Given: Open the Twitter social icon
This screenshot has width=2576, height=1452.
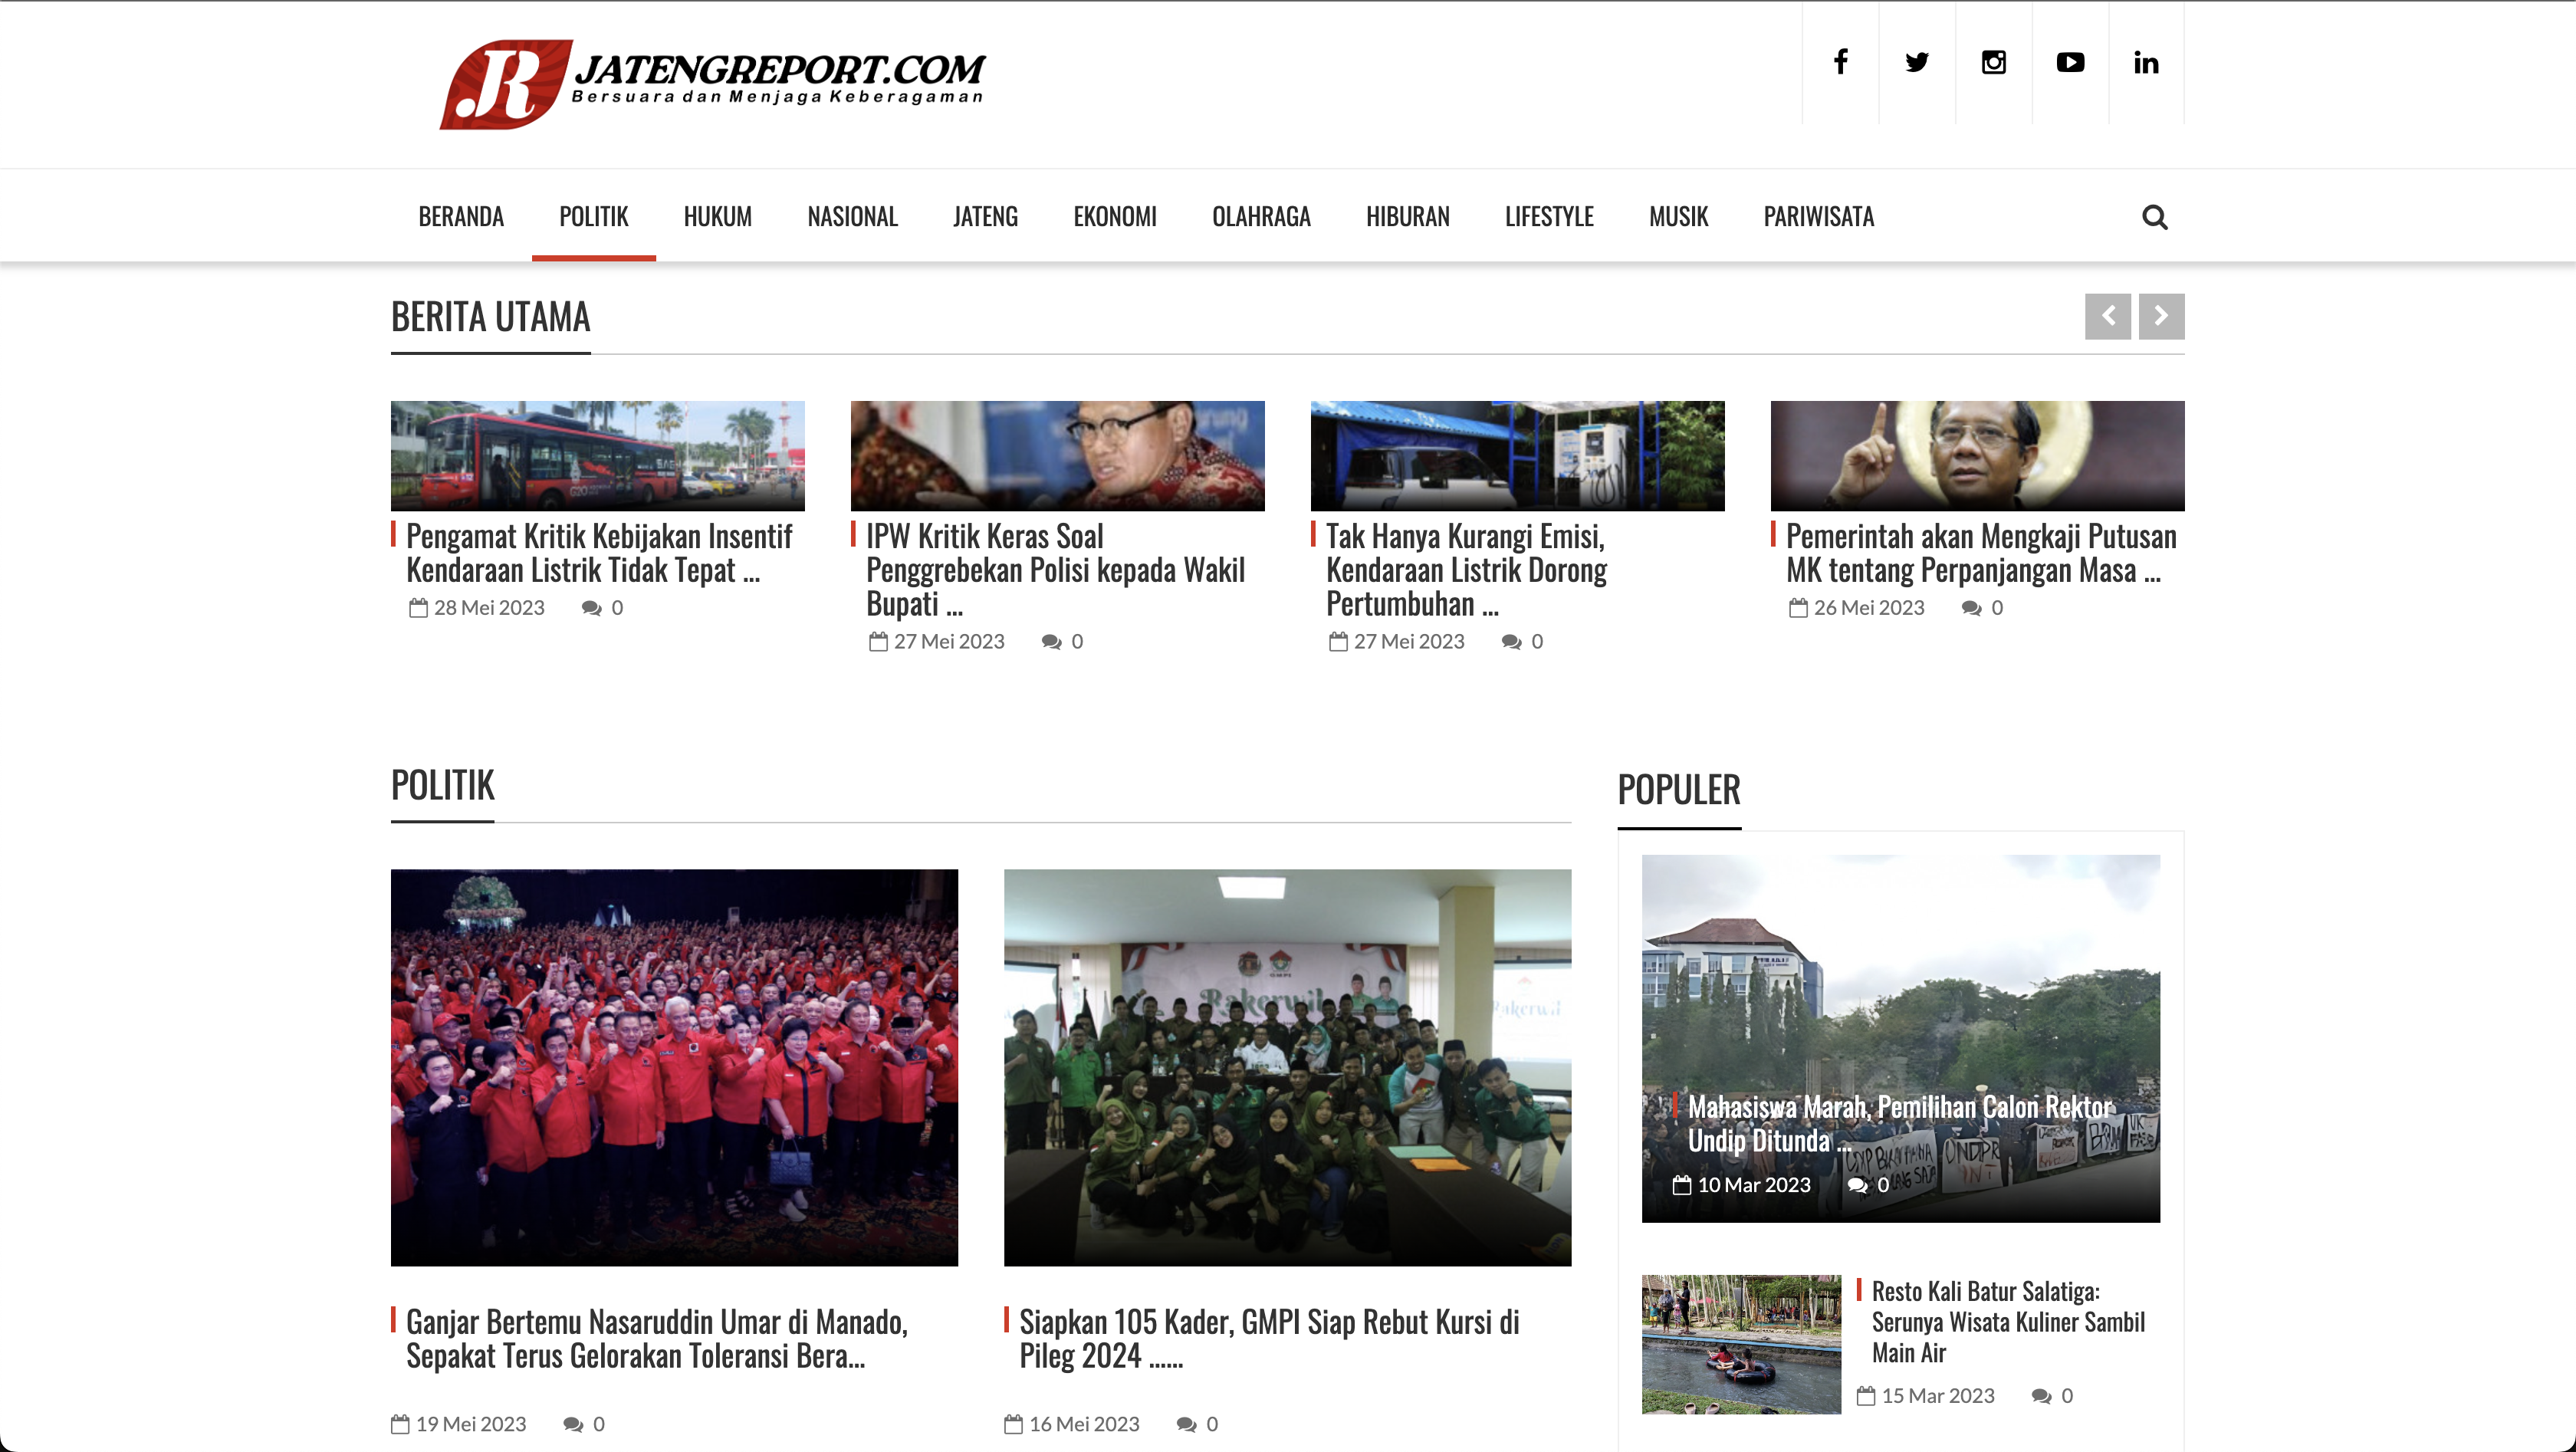Looking at the screenshot, I should coord(1917,62).
